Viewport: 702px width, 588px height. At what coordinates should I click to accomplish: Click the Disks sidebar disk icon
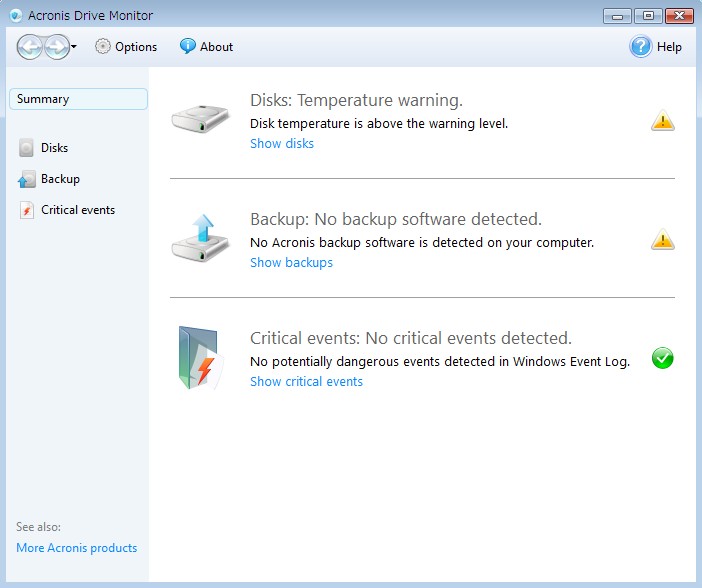pyautogui.click(x=26, y=148)
